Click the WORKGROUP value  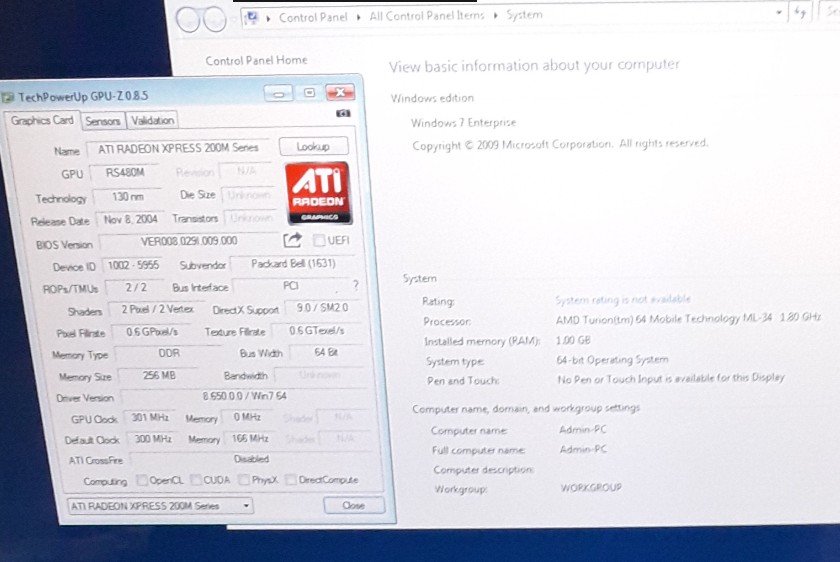591,488
